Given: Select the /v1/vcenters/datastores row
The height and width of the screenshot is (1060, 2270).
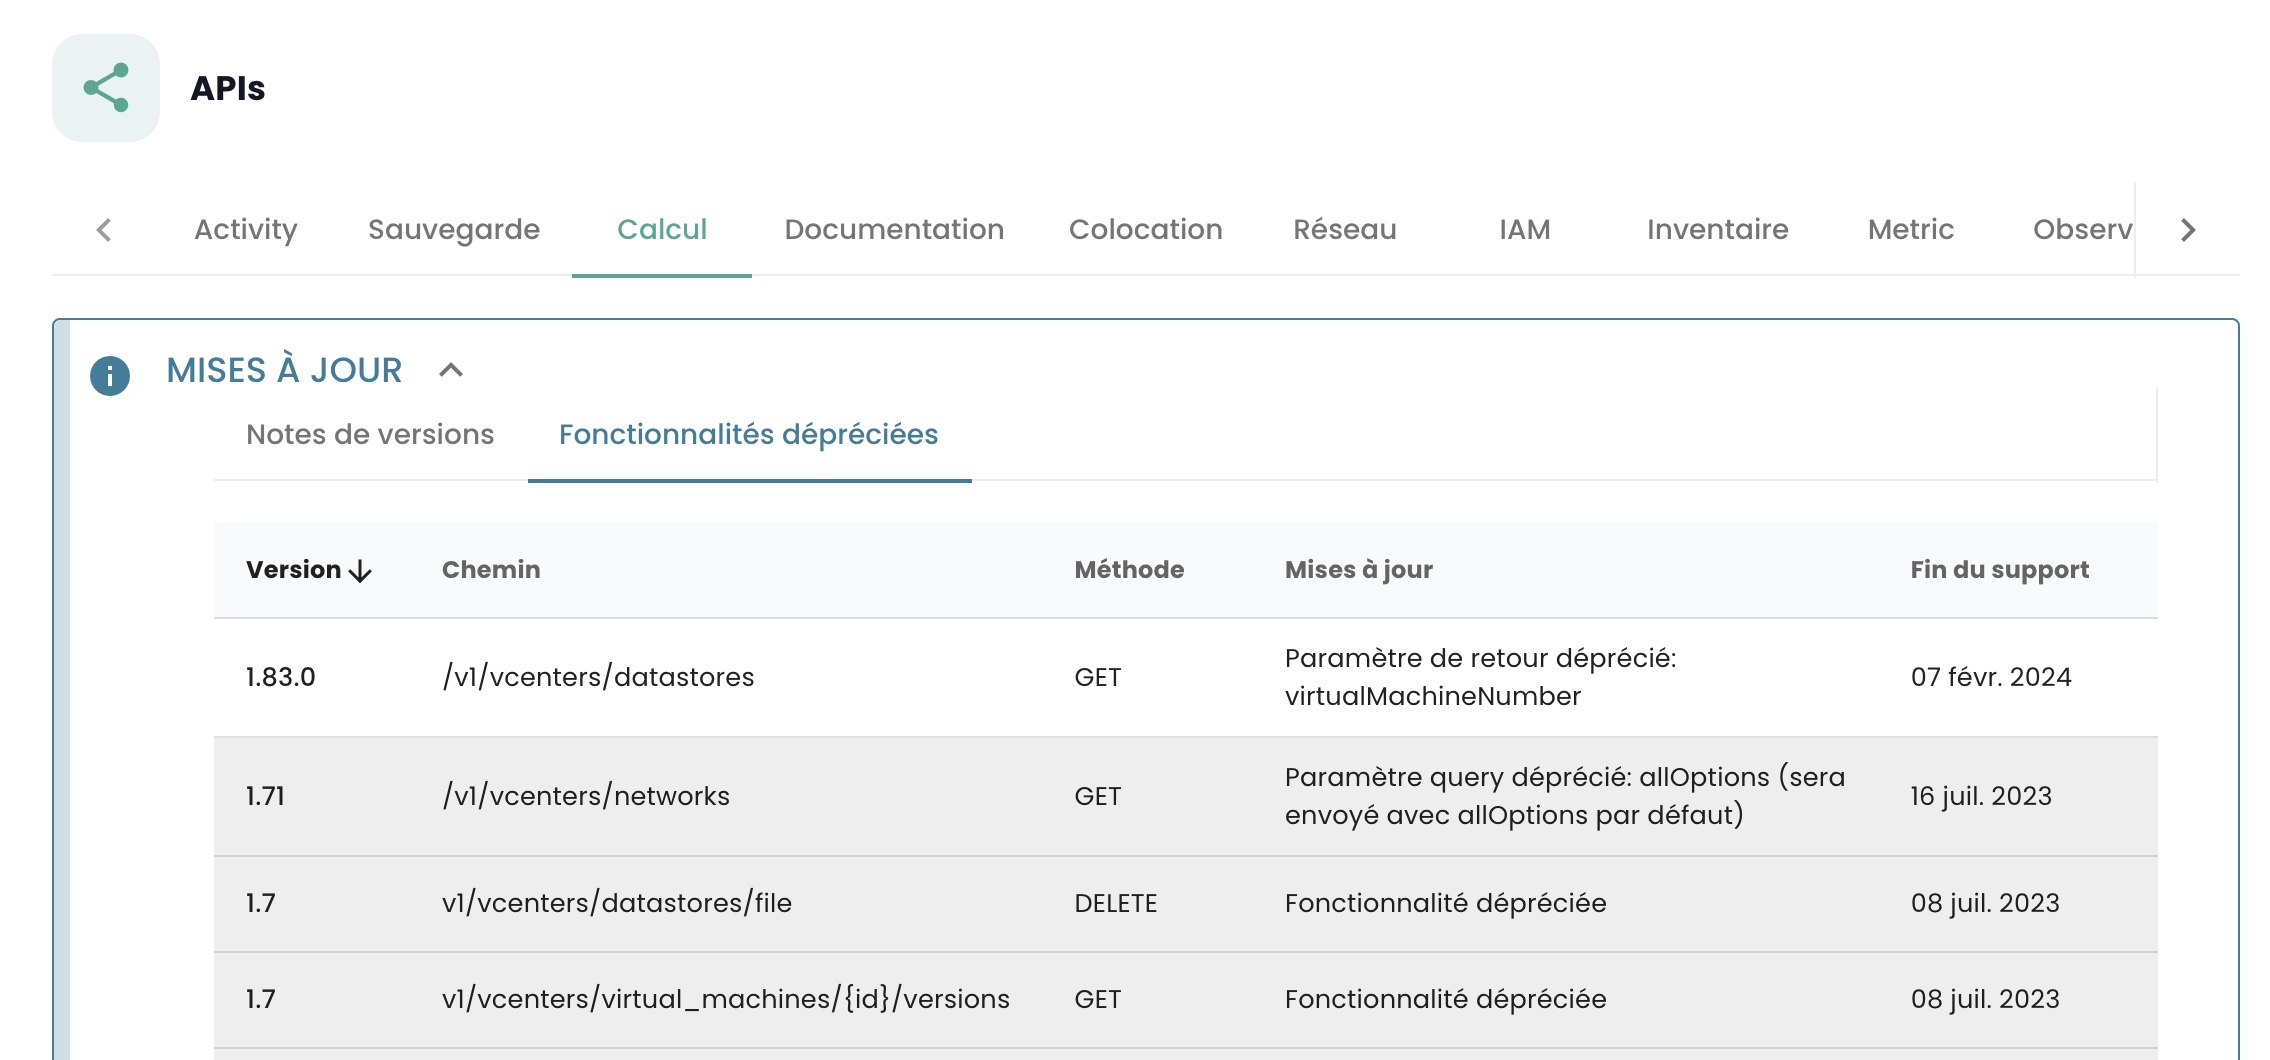Looking at the screenshot, I should (x=598, y=677).
